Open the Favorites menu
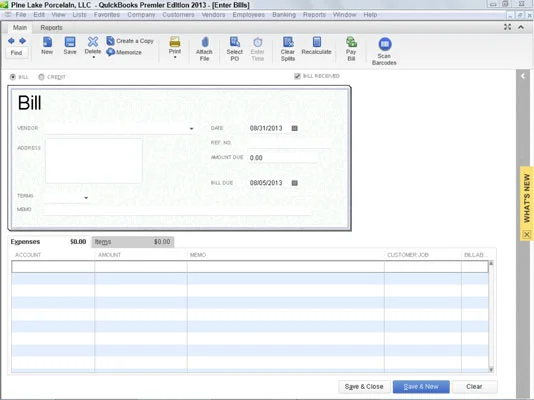This screenshot has width=534, height=400. (x=107, y=15)
